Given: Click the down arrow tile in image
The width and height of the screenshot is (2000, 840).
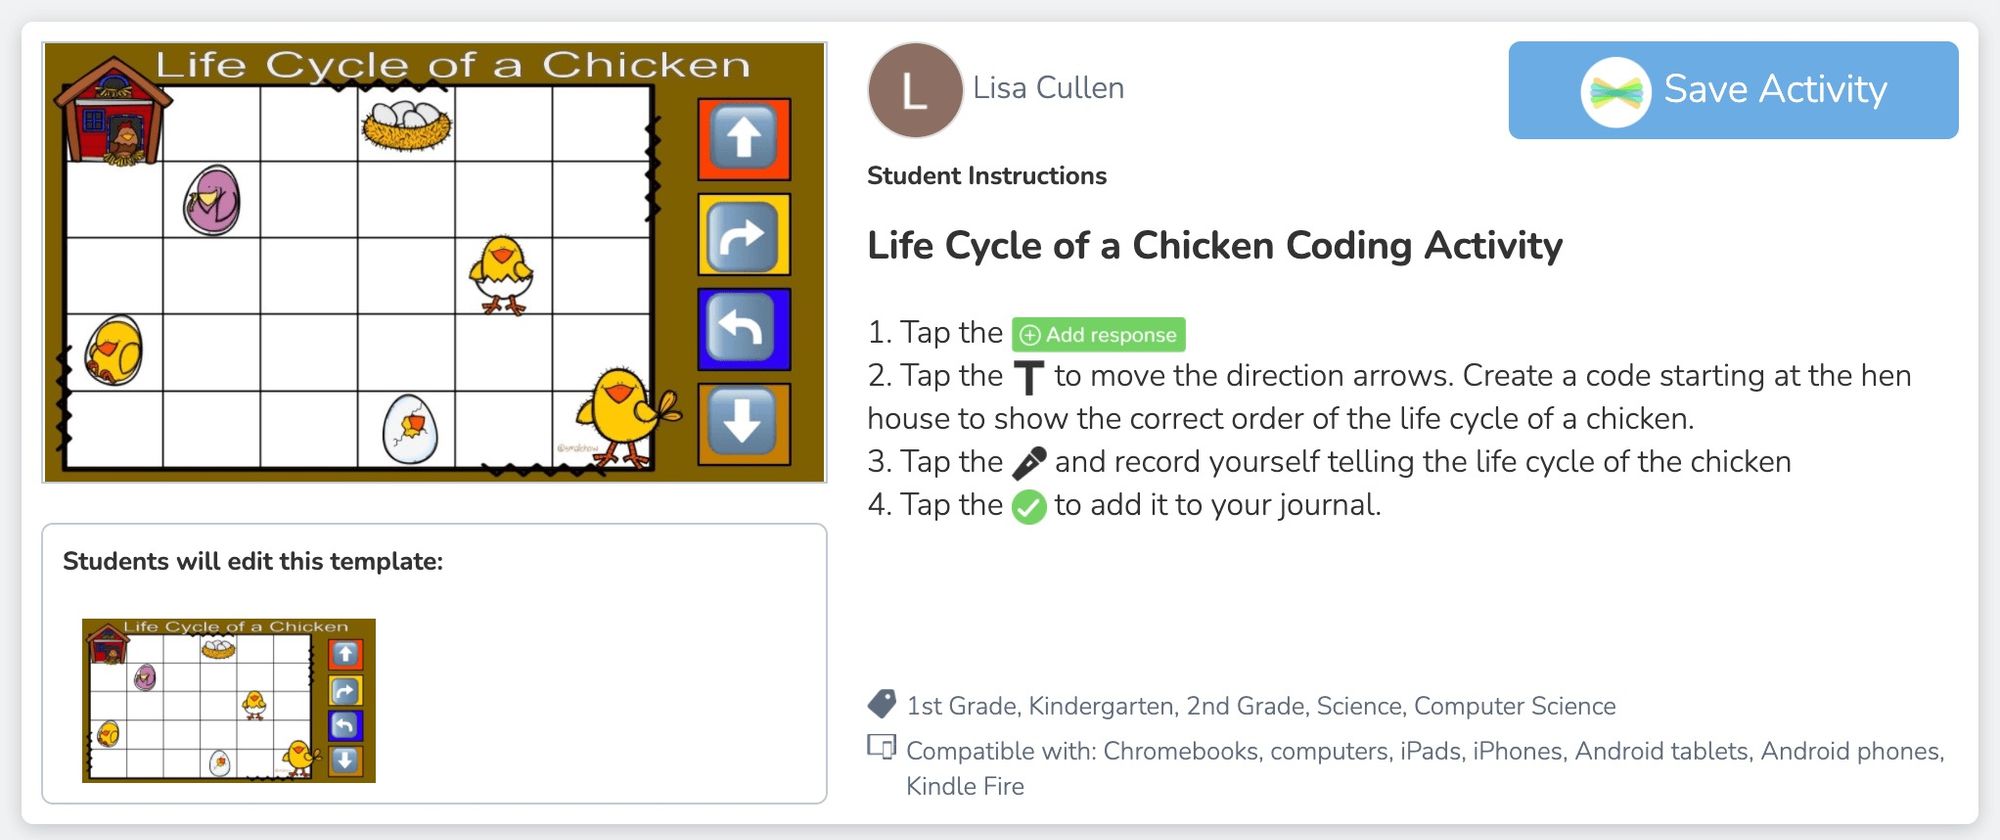Looking at the screenshot, I should 743,424.
